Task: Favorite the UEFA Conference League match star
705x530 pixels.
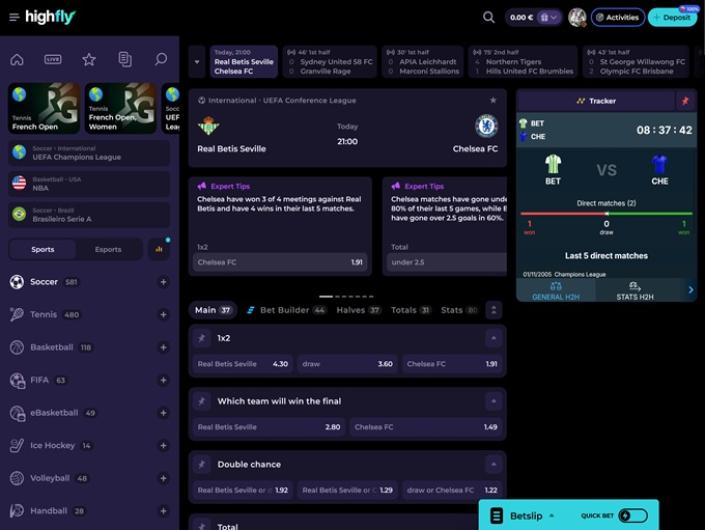Action: pos(493,100)
